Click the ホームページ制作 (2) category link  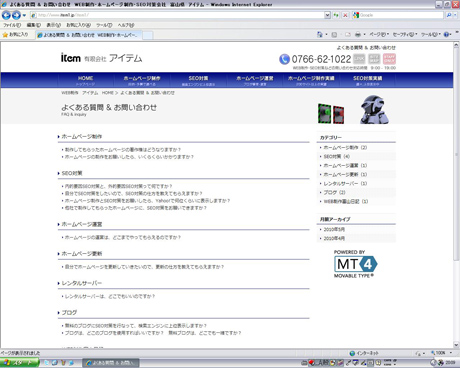pyautogui.click(x=345, y=147)
